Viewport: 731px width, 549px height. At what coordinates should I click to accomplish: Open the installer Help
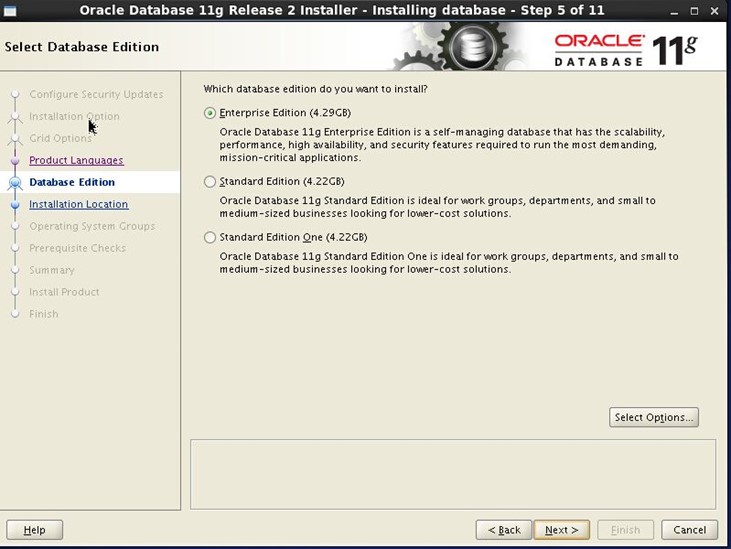[34, 530]
